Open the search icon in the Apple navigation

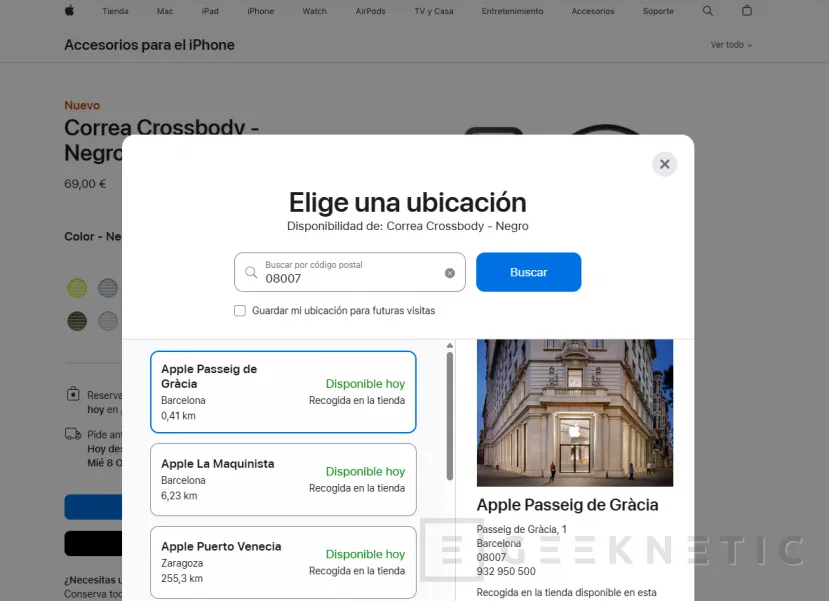coord(706,11)
